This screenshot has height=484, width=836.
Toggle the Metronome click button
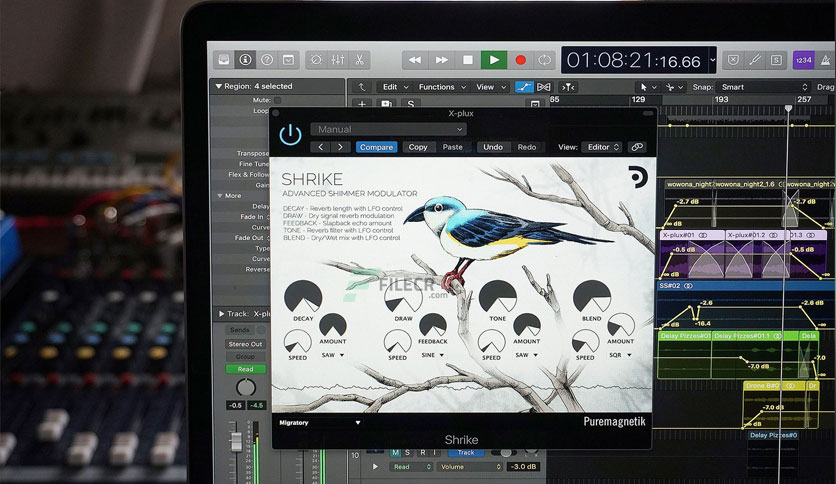825,60
